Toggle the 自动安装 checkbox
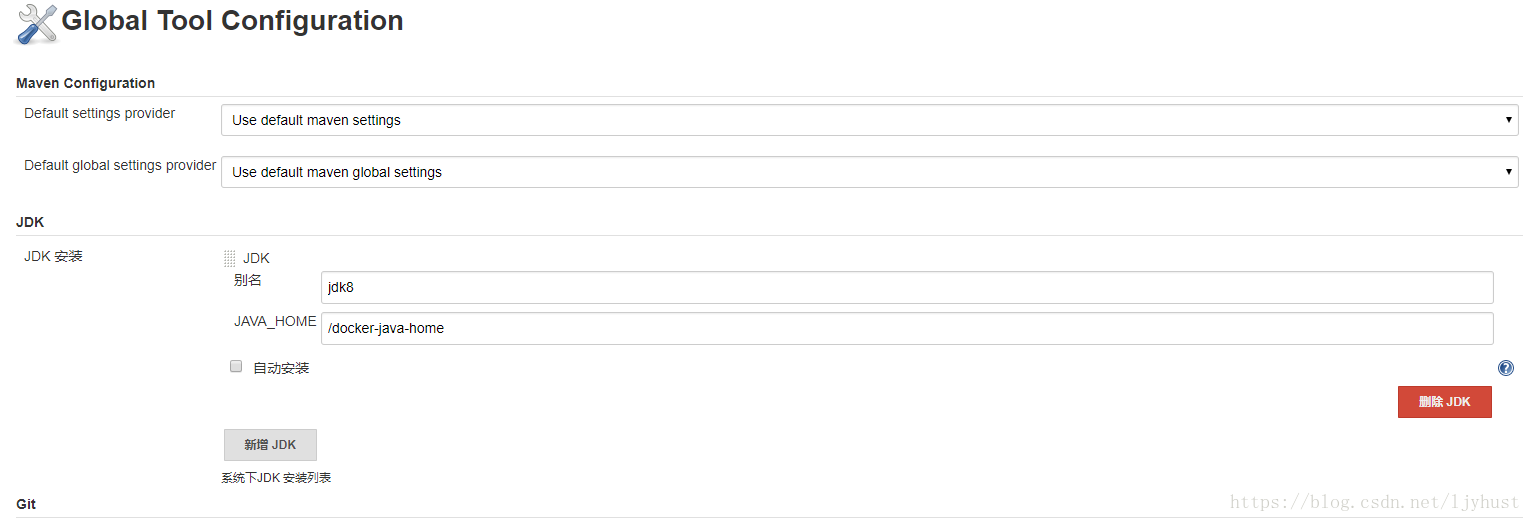 (236, 367)
